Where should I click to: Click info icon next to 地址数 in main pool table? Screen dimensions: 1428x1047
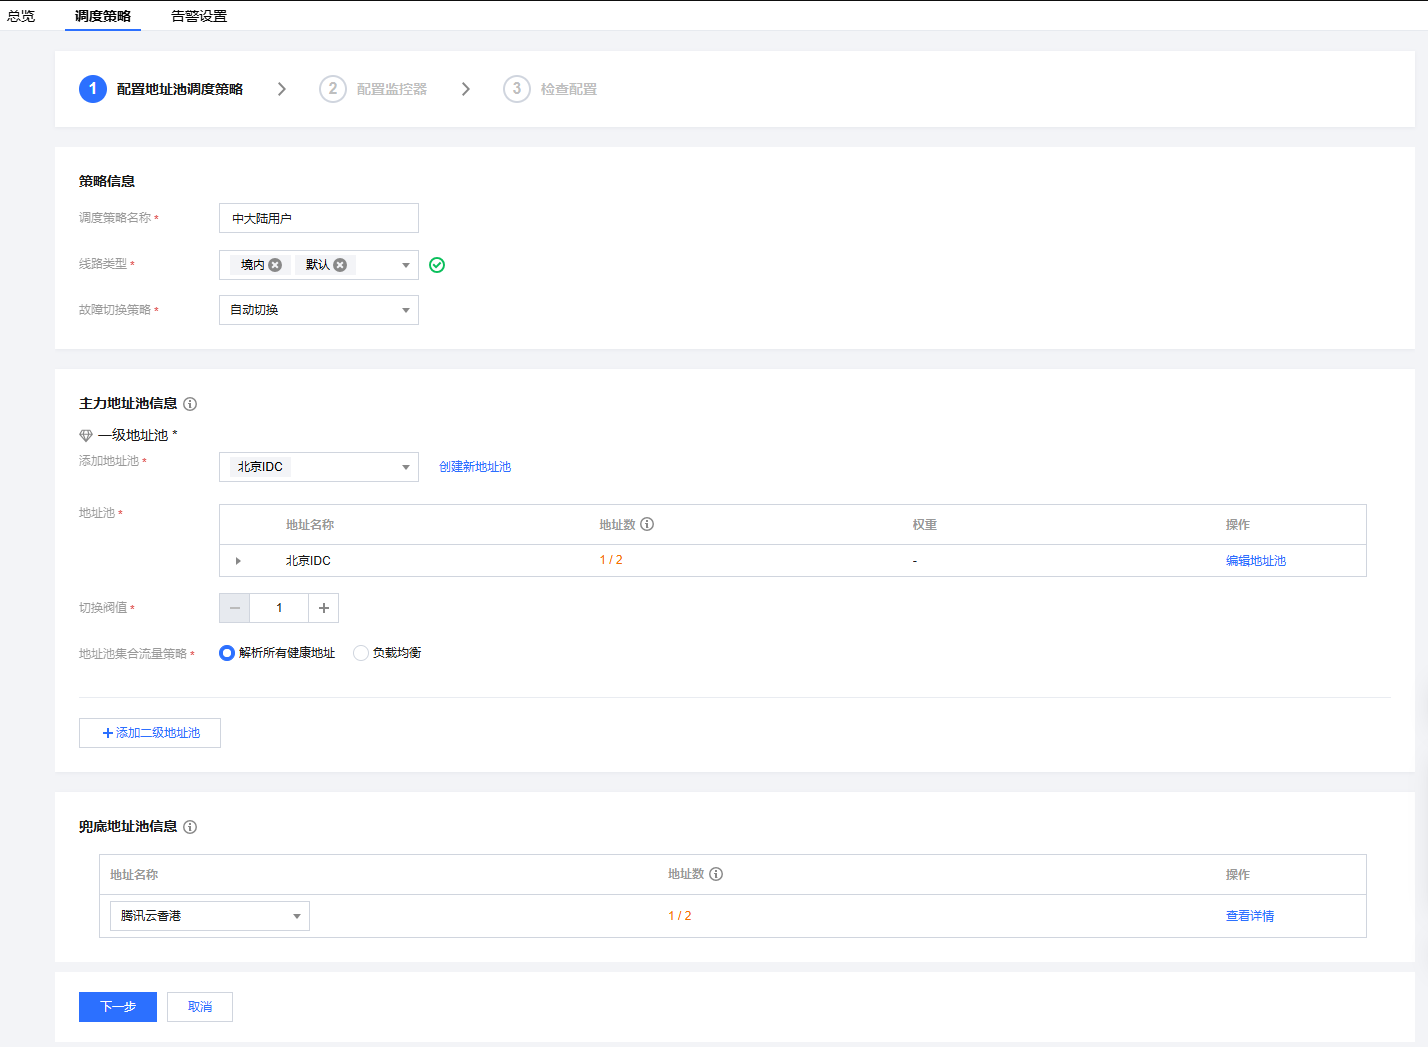(647, 524)
